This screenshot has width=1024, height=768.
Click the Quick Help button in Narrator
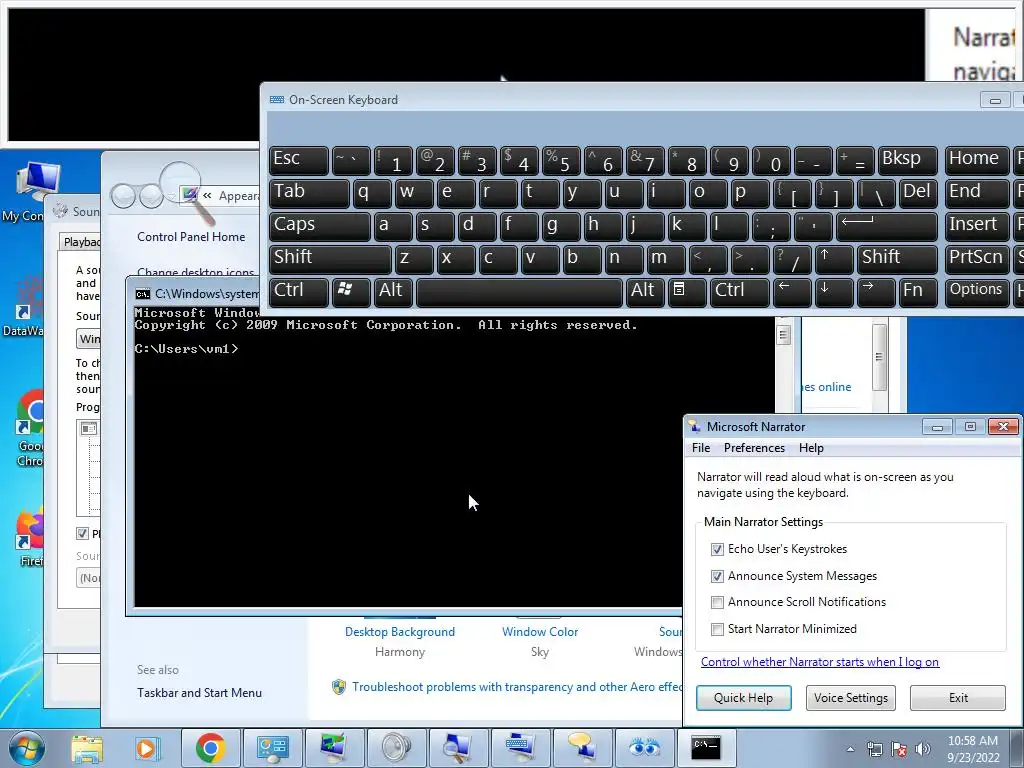743,697
